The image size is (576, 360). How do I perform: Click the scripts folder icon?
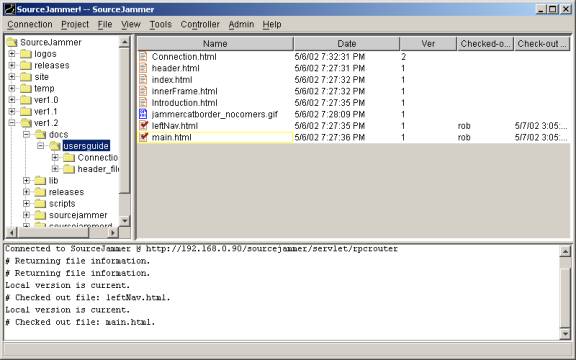coord(40,204)
